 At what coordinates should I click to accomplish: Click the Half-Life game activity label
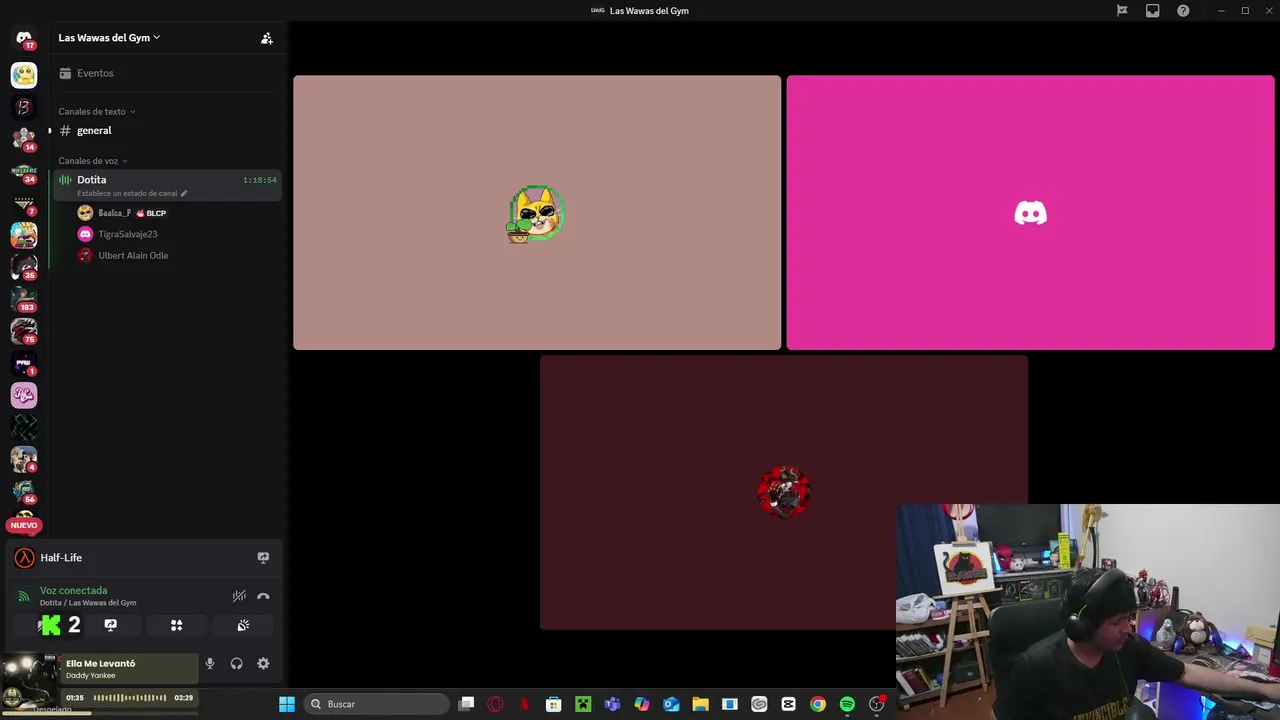point(61,557)
